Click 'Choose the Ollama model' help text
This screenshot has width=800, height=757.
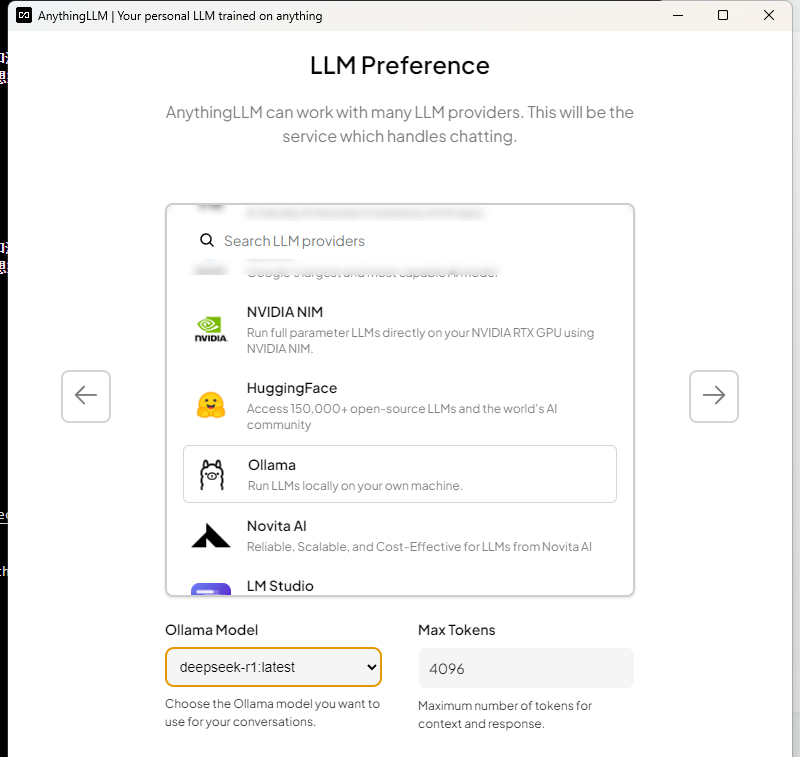pyautogui.click(x=272, y=713)
